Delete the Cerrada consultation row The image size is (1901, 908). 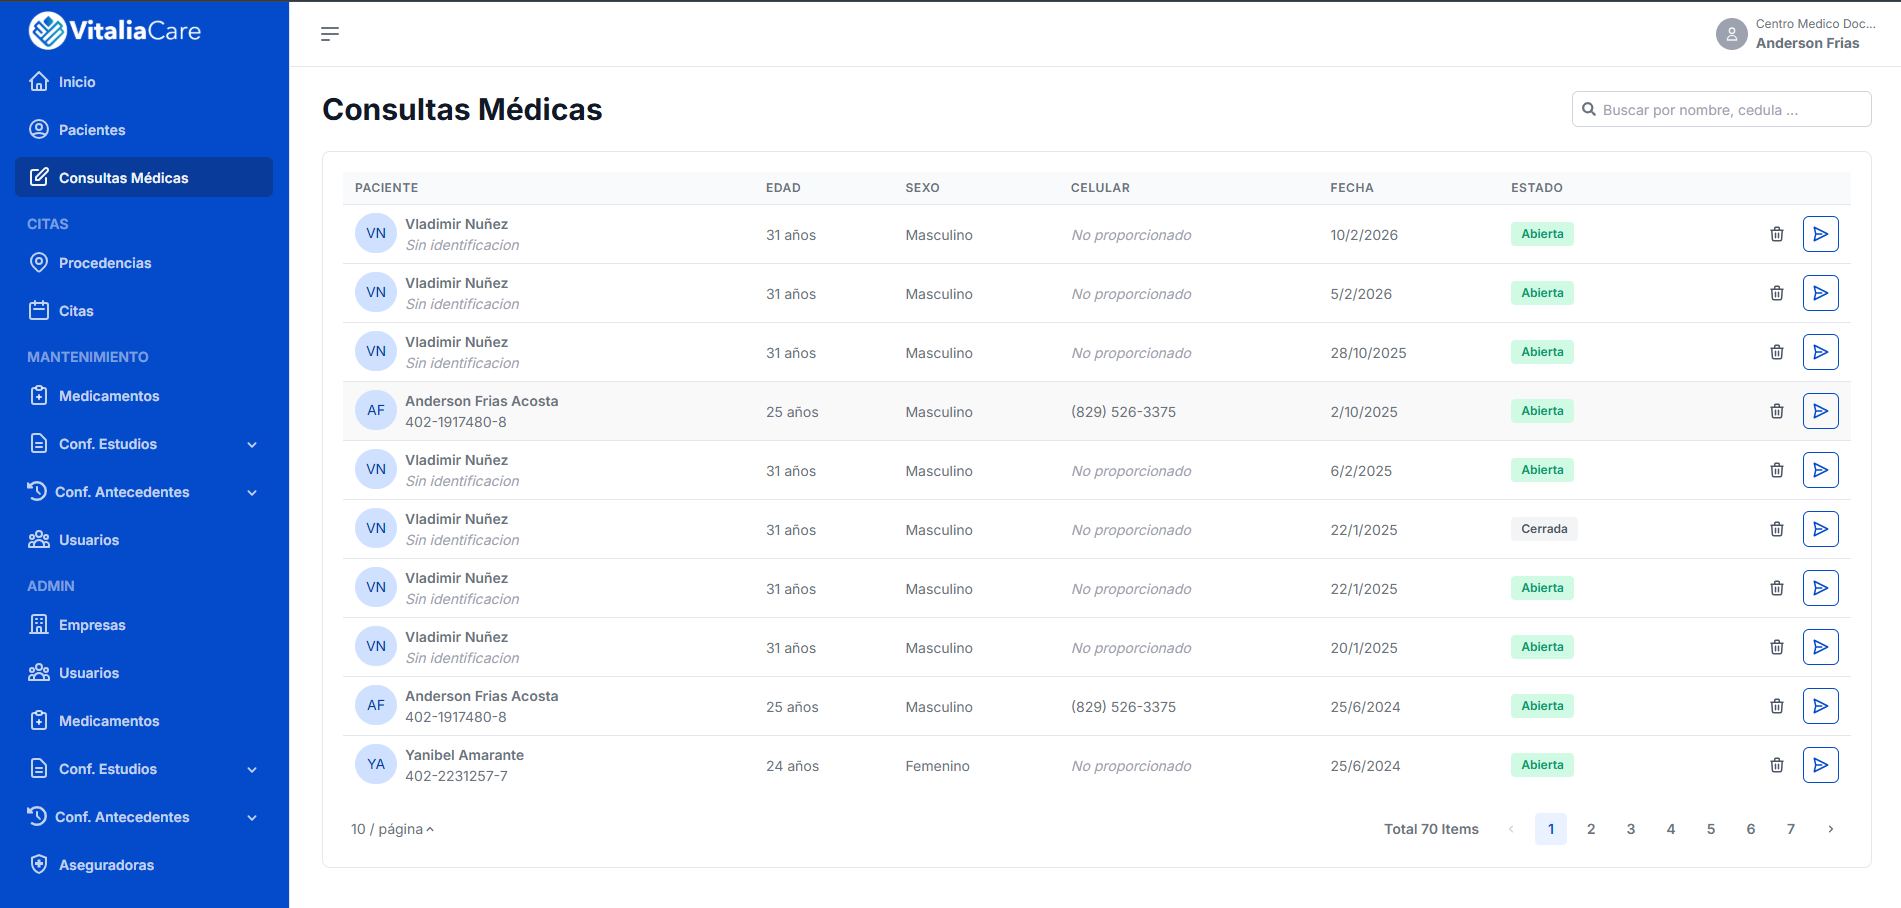(1777, 529)
